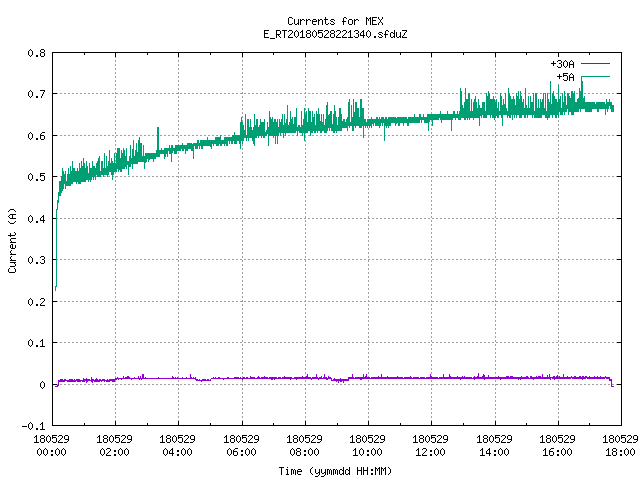This screenshot has height=480, width=640.
Task: Click the x-axis label "Time (yymmdd HH:MM)"
Action: click(x=335, y=471)
